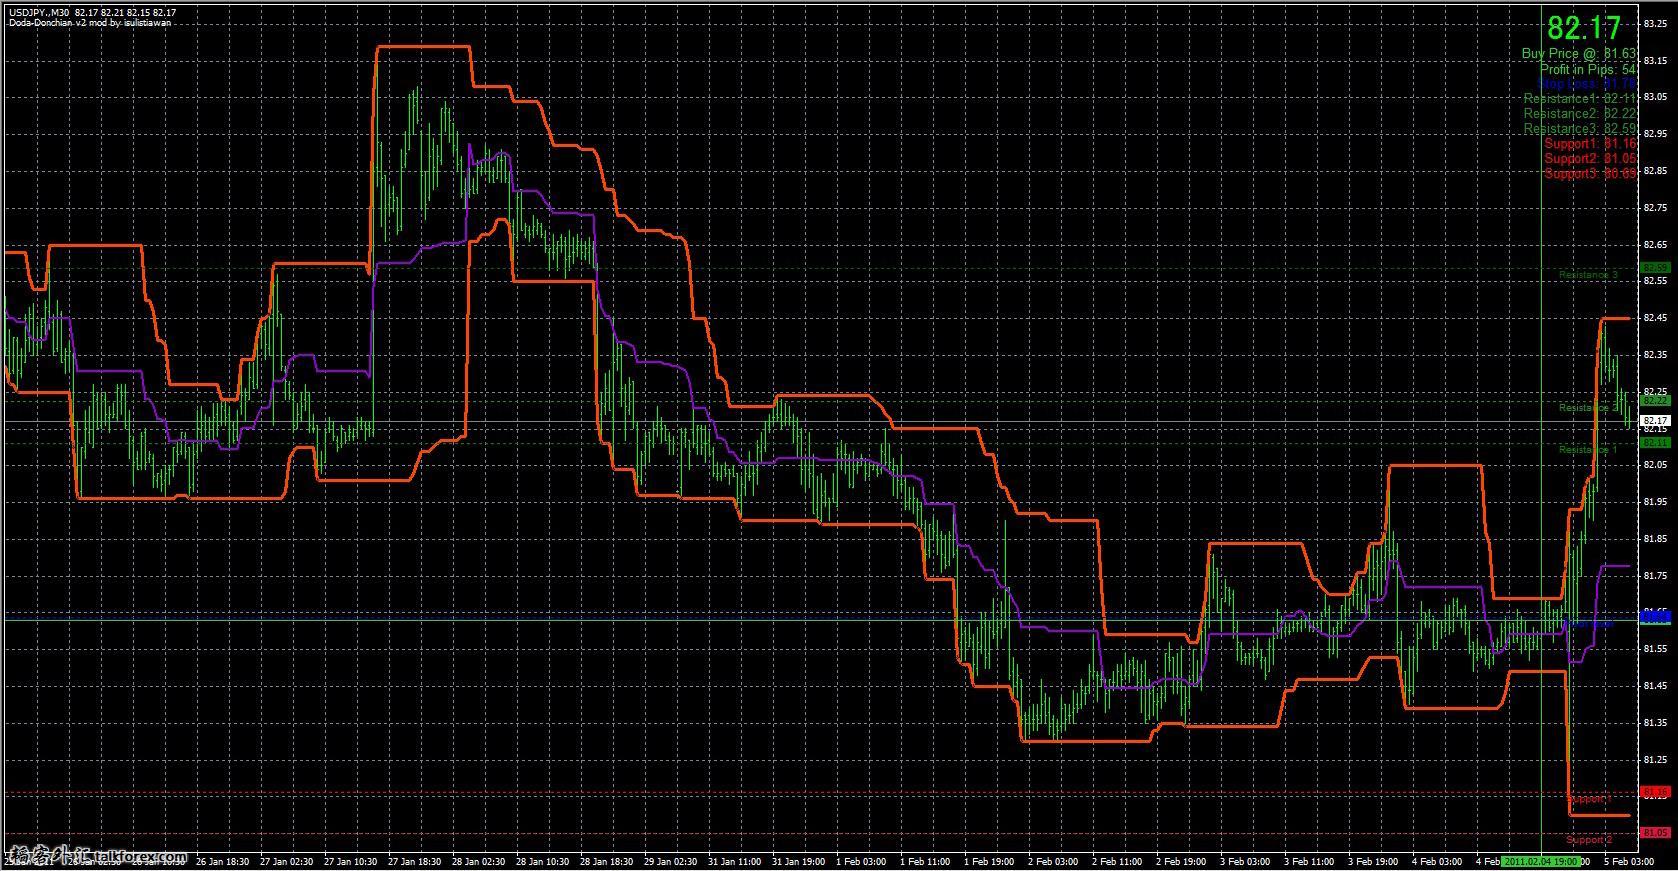This screenshot has width=1678, height=871.
Task: Click the '31 Jan 19:00' time axis label
Action: coord(799,861)
